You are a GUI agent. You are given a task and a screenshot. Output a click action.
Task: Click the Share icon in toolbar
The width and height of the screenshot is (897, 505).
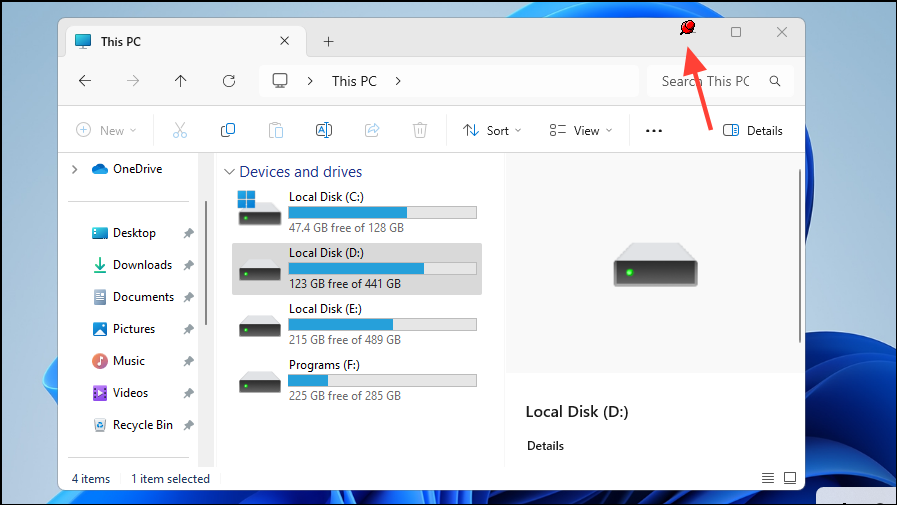tap(372, 130)
